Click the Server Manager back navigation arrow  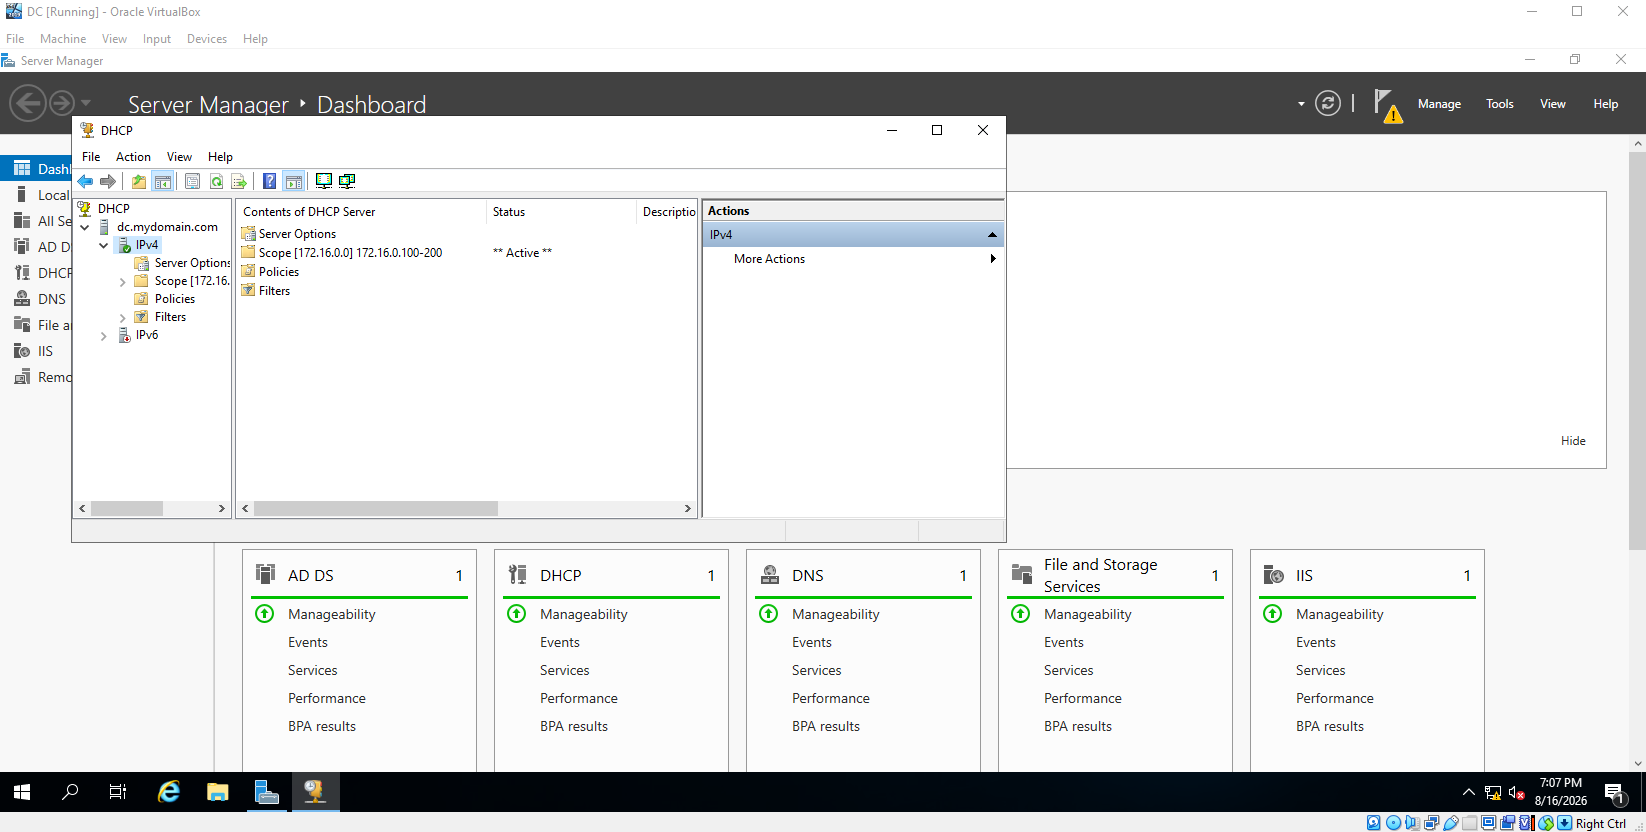pyautogui.click(x=28, y=103)
